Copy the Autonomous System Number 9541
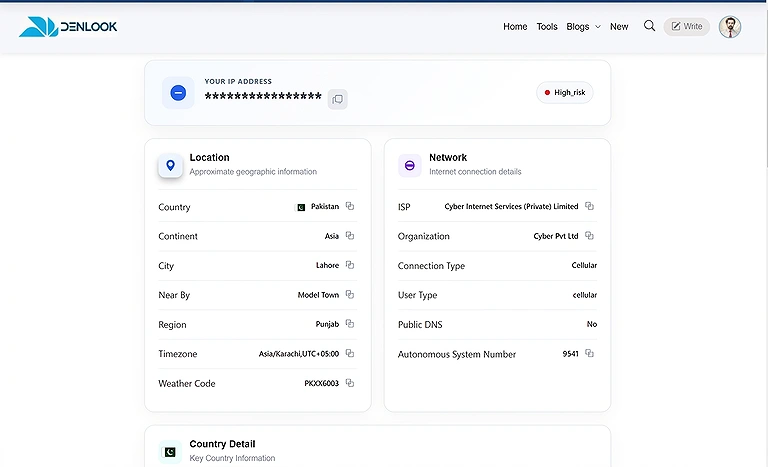Screen dimensions: 768x467 tap(589, 353)
